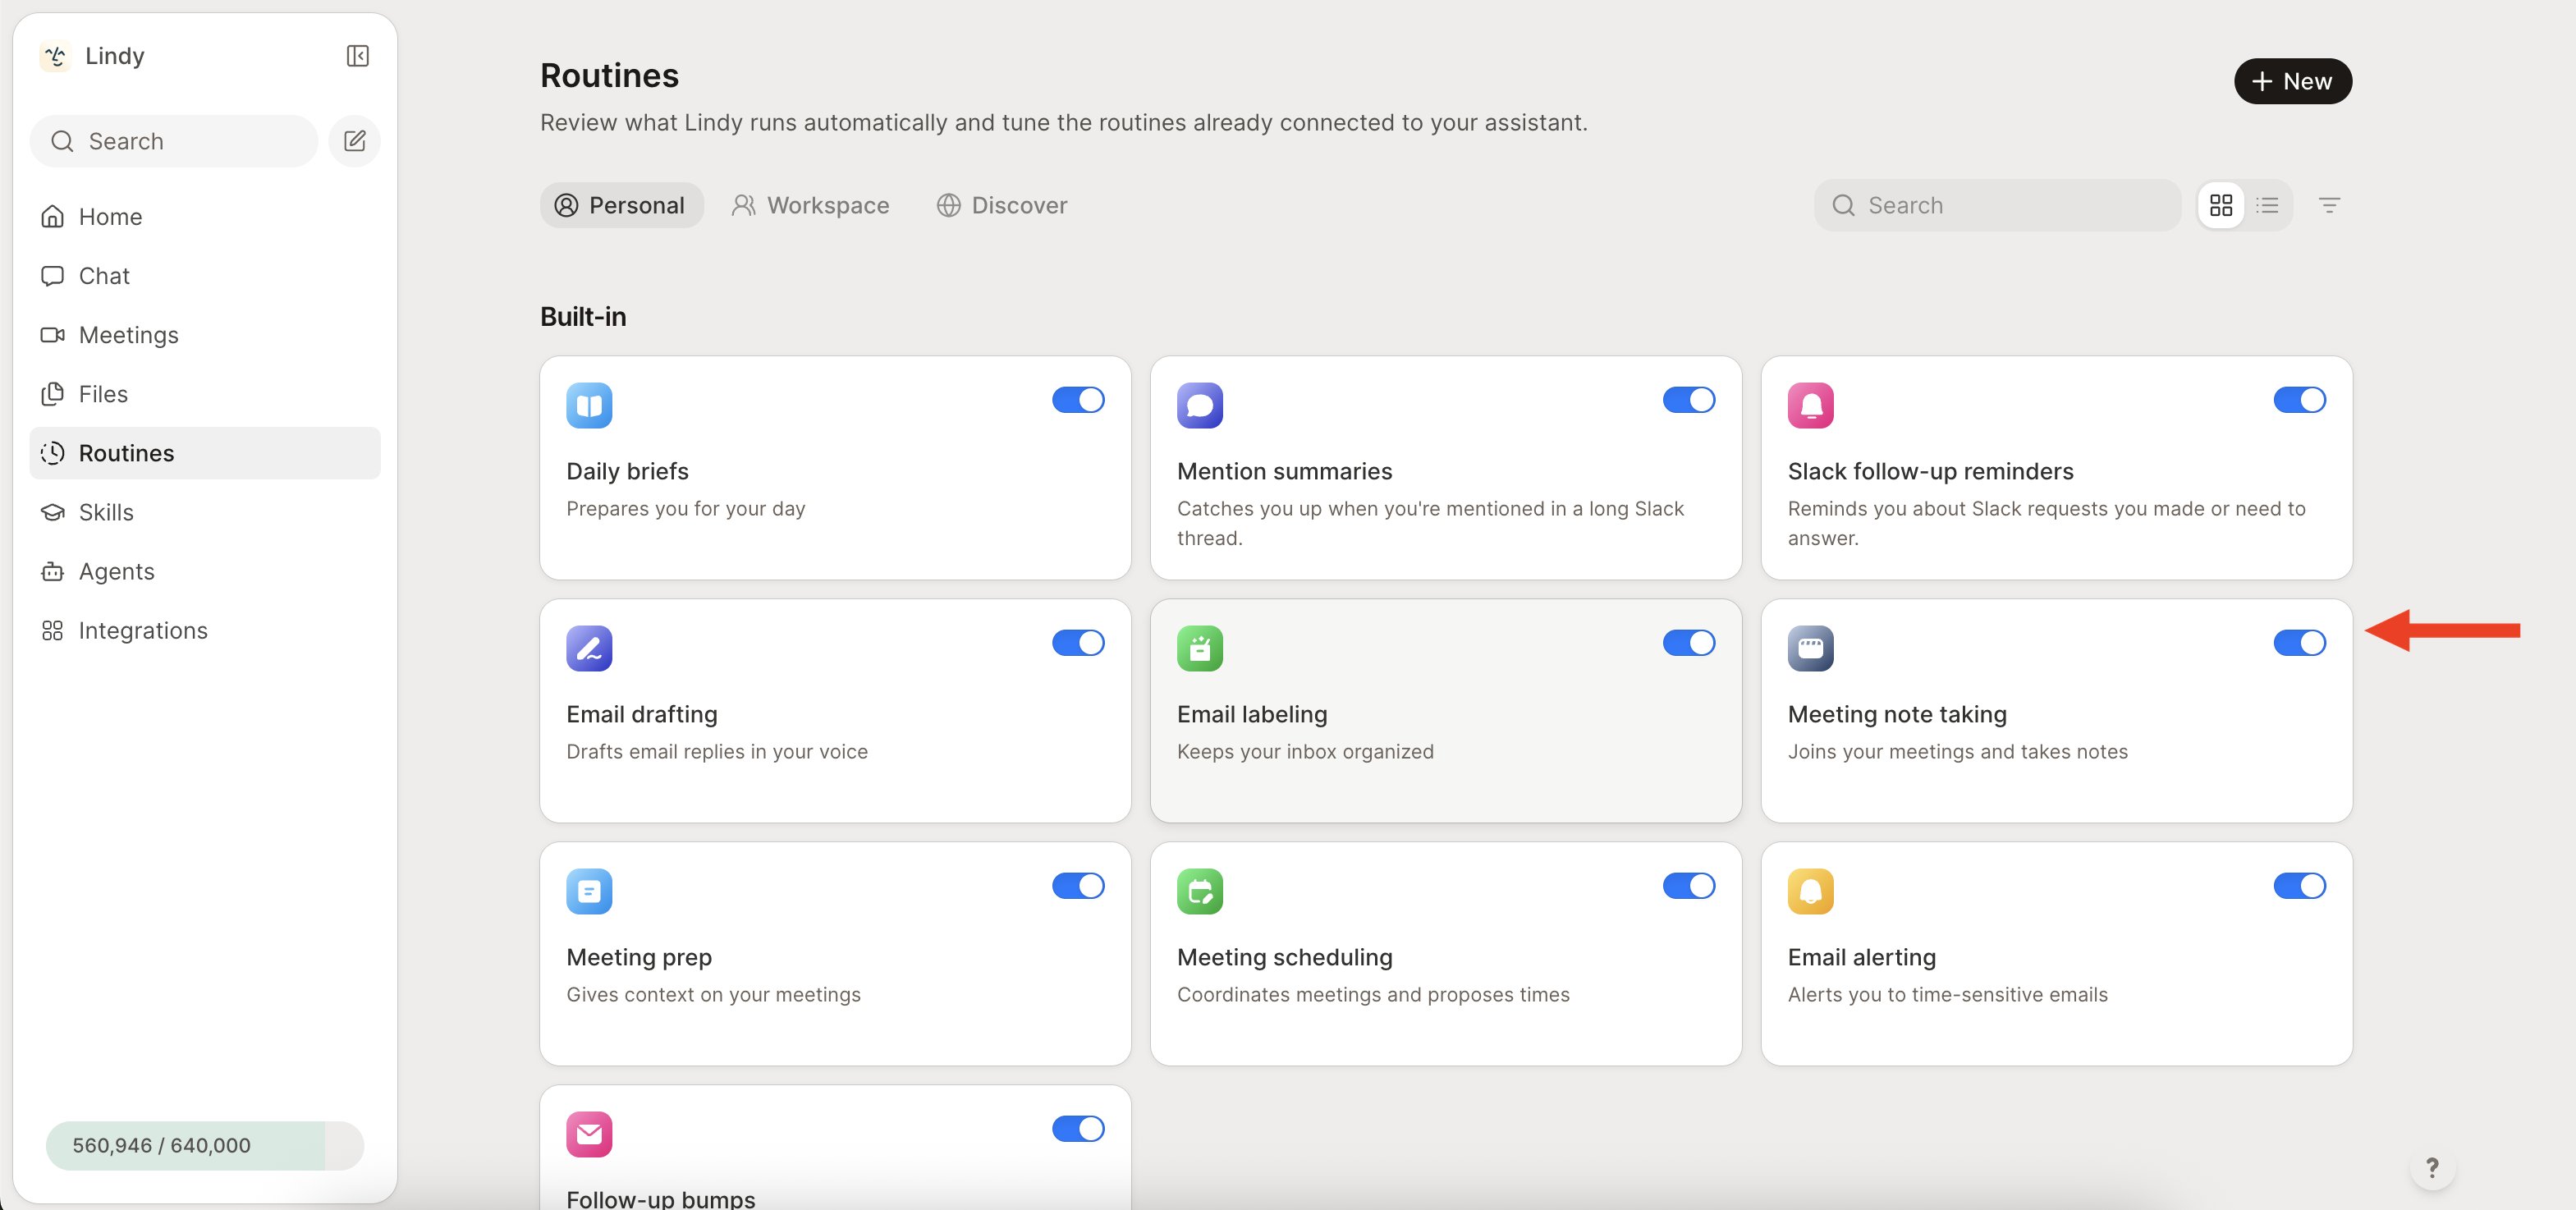Turn off Meeting scheduling
Viewport: 2576px width, 1210px height.
pos(1689,886)
